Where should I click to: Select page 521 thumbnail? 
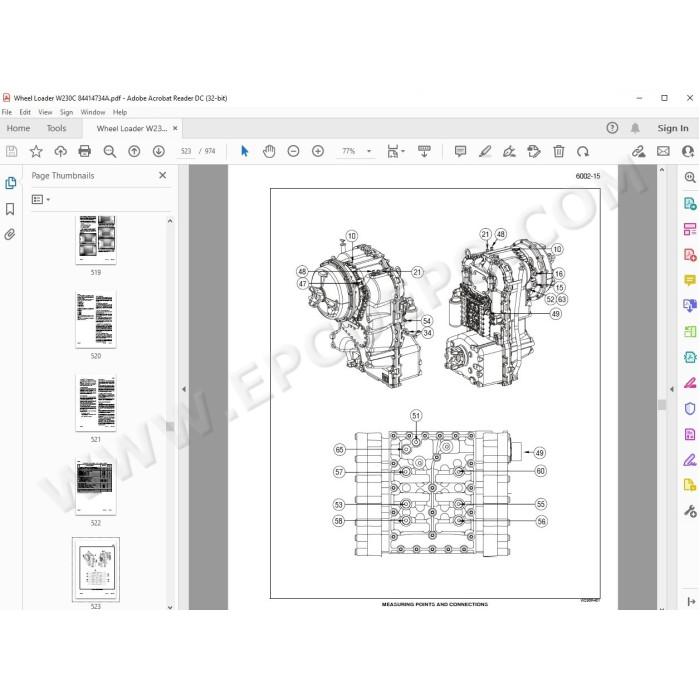(x=96, y=403)
